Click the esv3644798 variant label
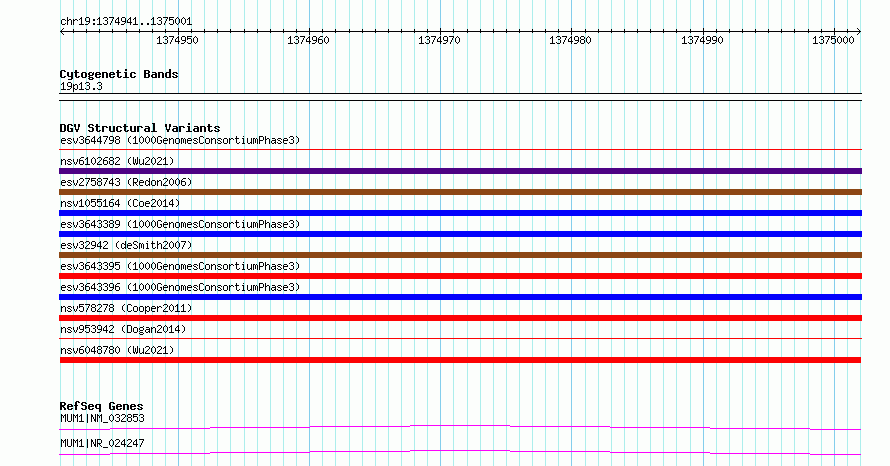The height and width of the screenshot is (466, 890). click(180, 140)
